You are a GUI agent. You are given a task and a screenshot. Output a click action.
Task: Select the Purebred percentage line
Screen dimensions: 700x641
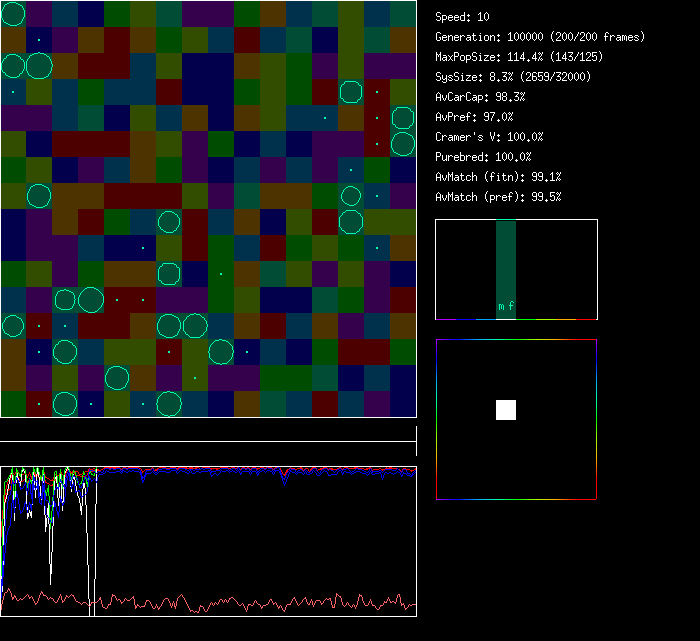[x=483, y=157]
